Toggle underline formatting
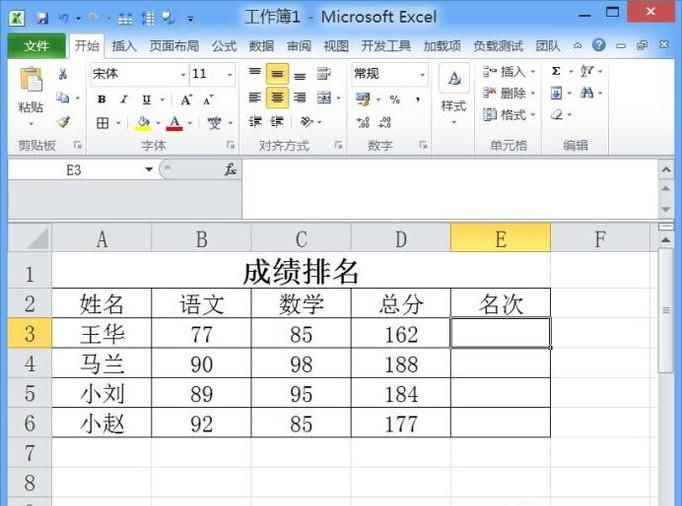Screen dimensions: 682x506 point(147,100)
